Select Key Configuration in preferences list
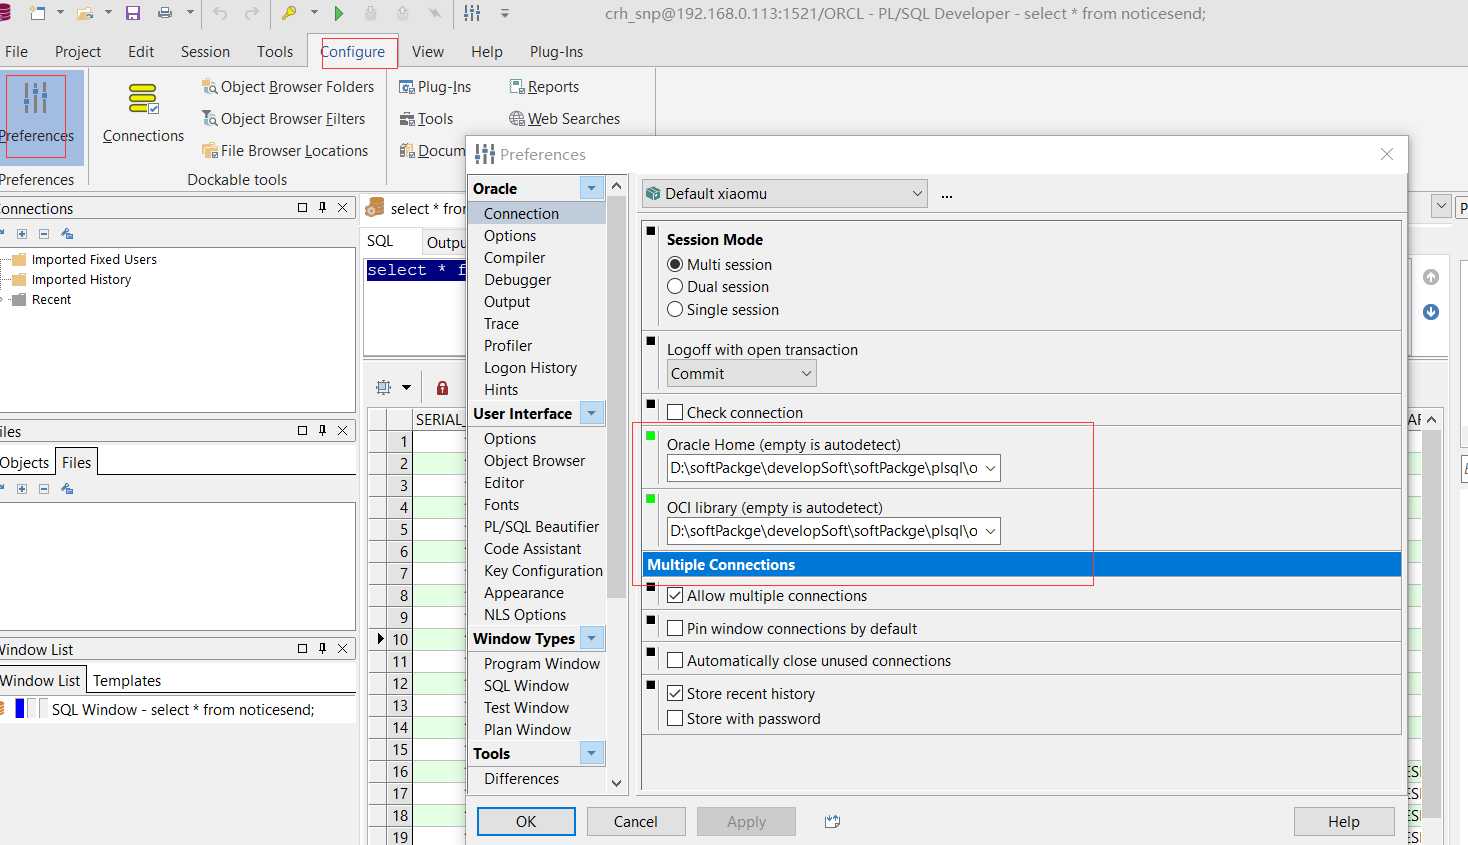Image resolution: width=1468 pixels, height=845 pixels. [x=543, y=571]
